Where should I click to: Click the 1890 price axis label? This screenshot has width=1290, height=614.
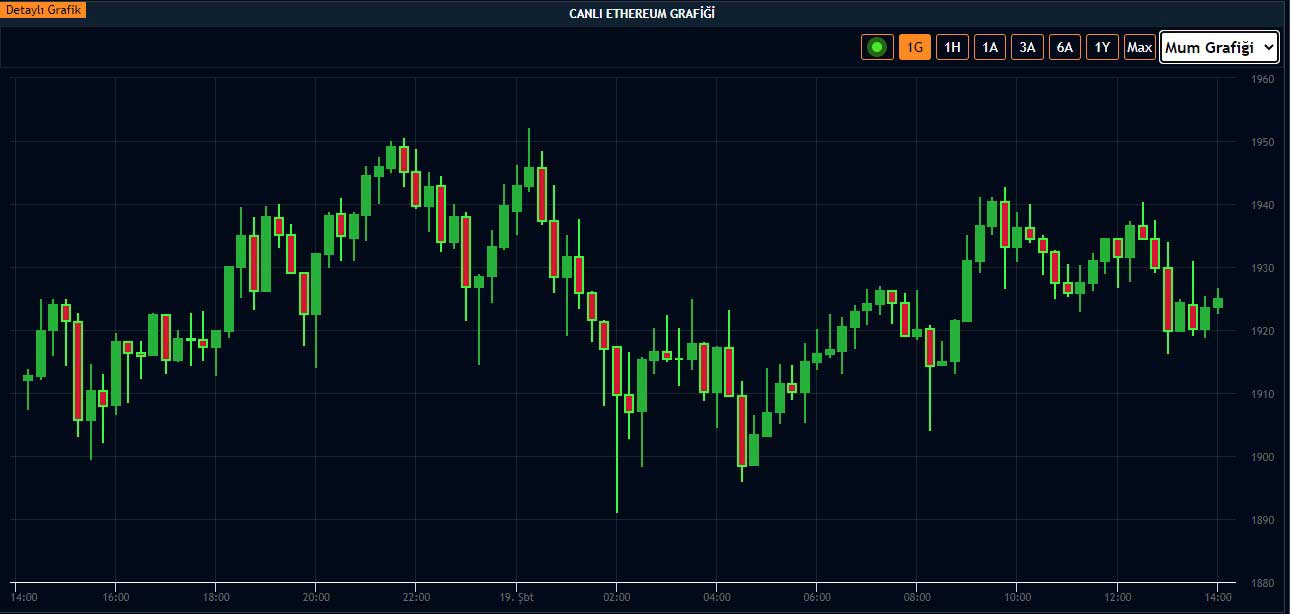1263,520
